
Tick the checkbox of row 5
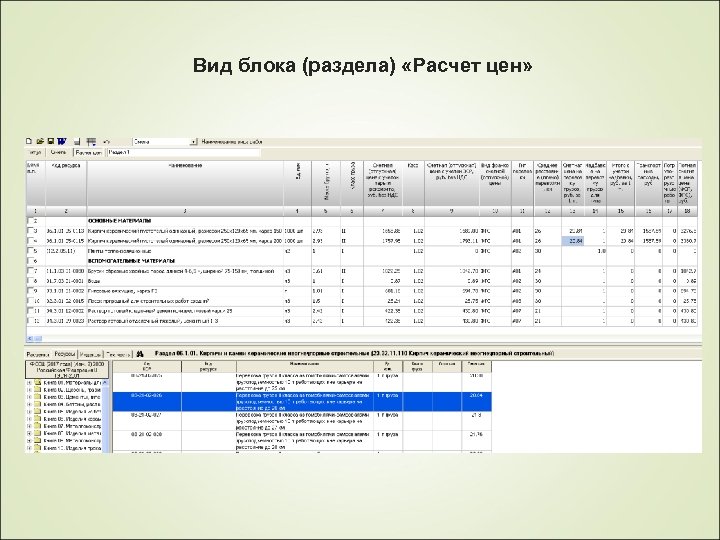point(31,251)
